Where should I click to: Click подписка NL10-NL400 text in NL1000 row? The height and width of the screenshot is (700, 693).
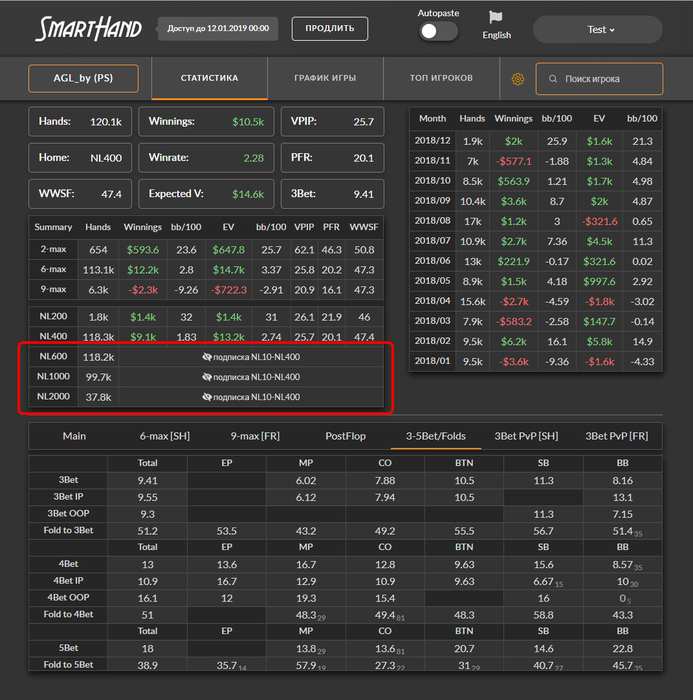click(x=256, y=377)
